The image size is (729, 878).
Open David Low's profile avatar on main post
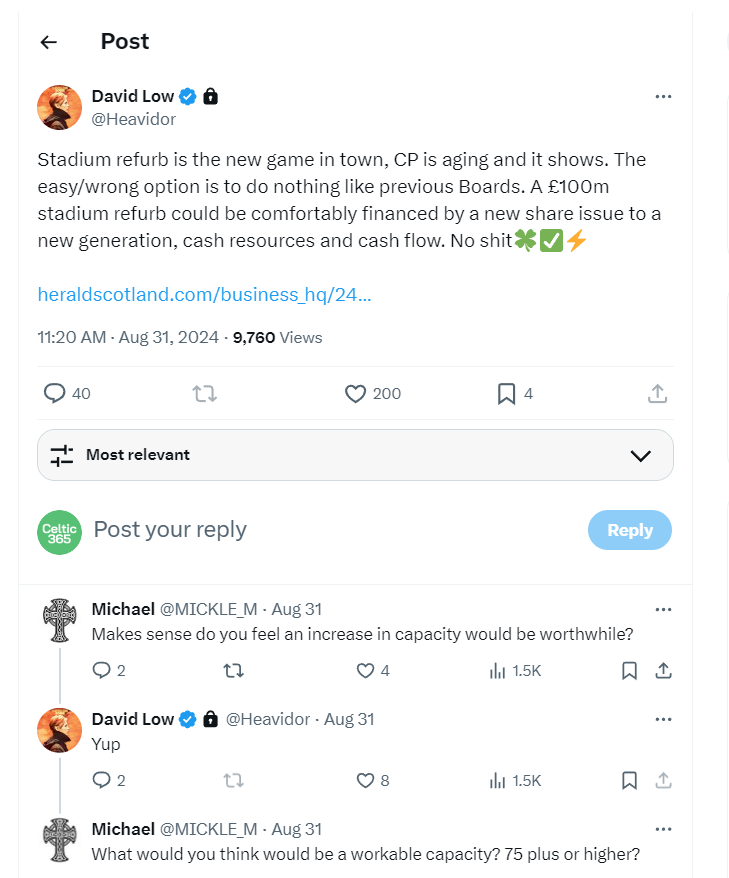pos(59,107)
